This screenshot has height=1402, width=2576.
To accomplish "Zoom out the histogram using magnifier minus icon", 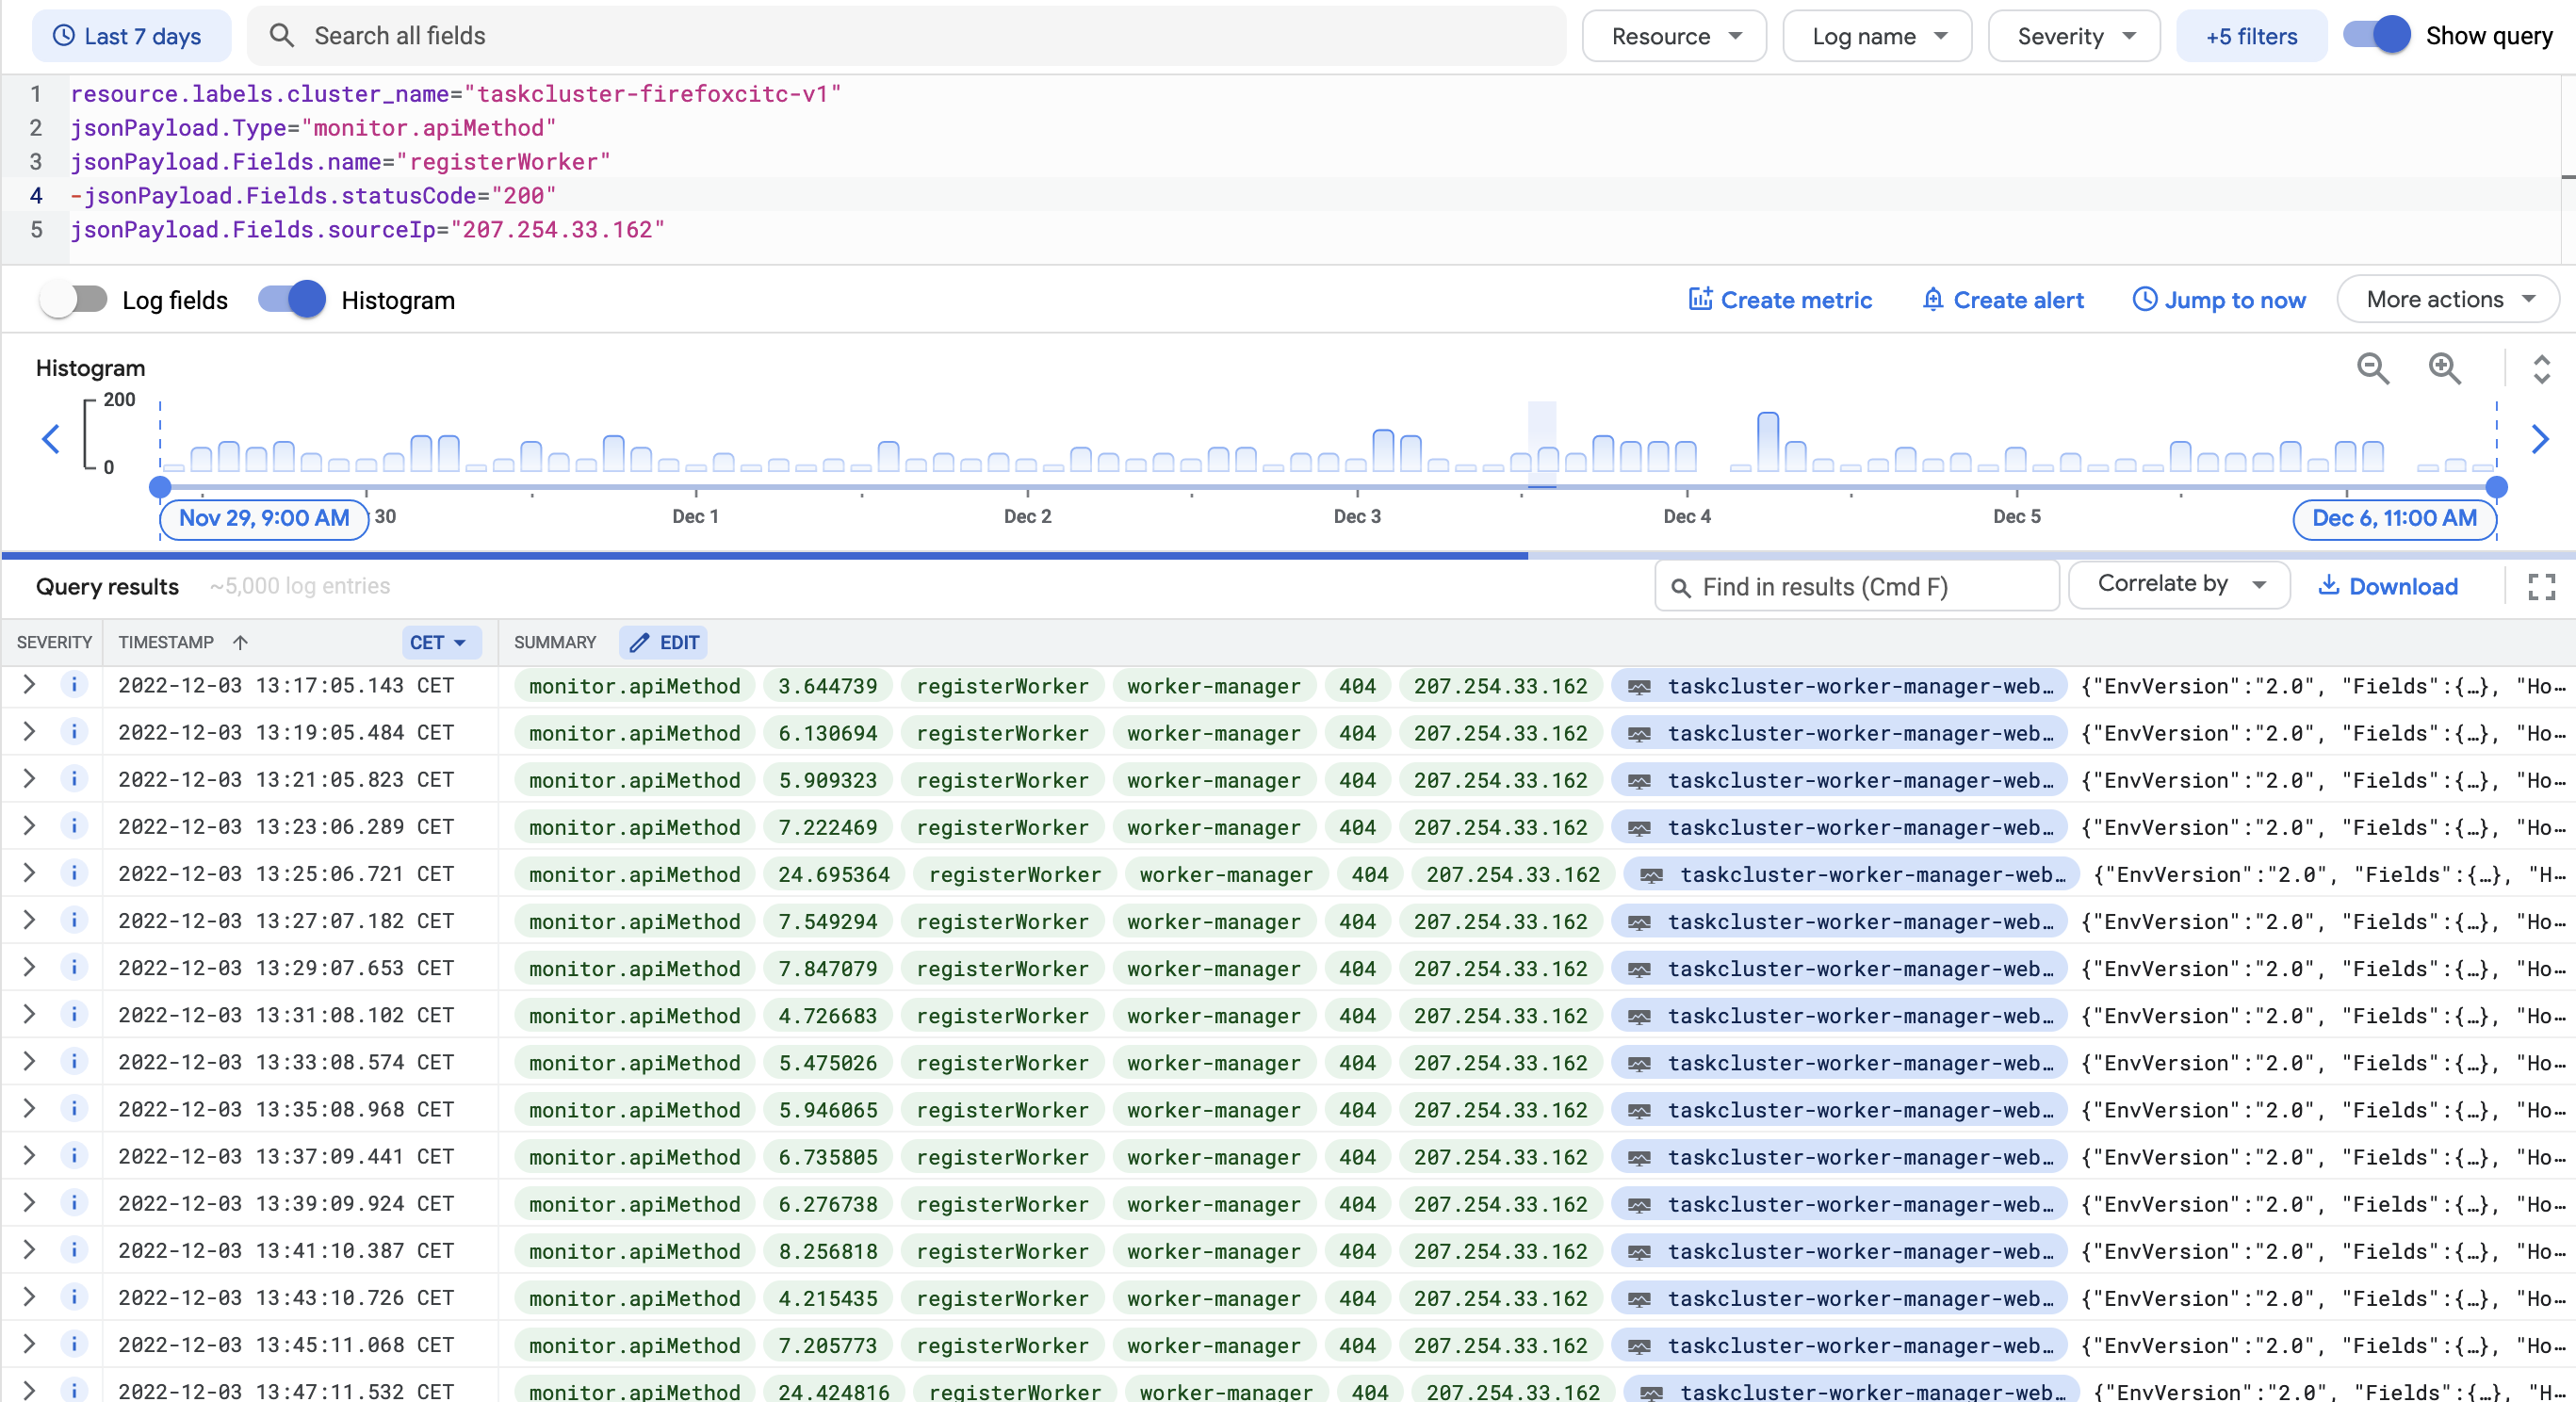I will [2374, 369].
